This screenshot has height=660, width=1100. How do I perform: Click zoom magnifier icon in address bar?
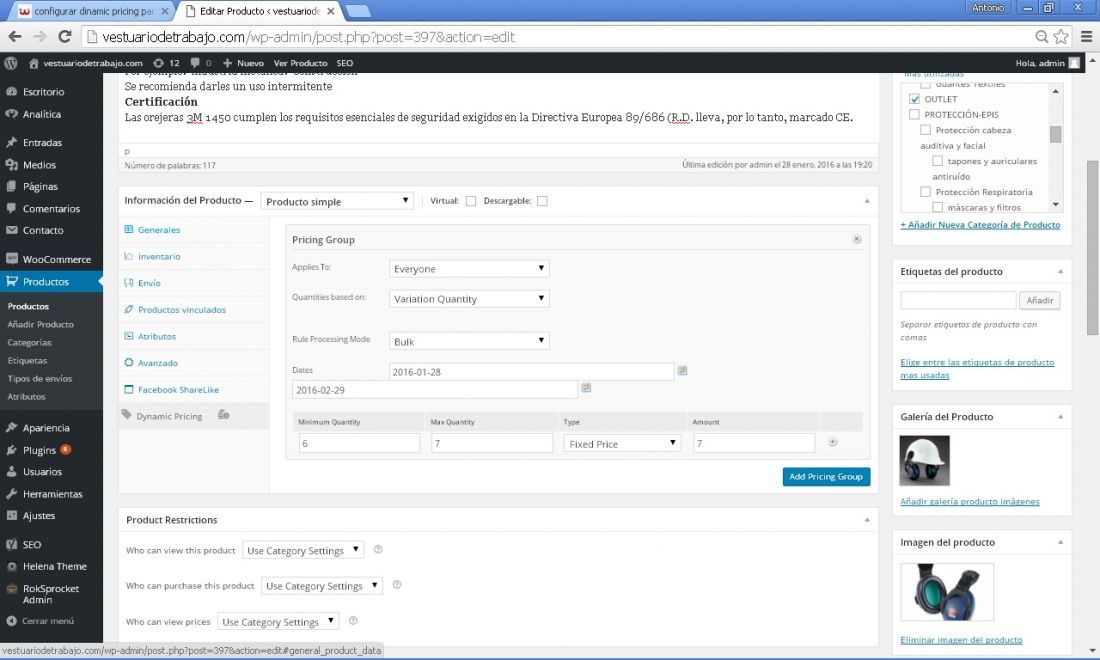click(1042, 36)
